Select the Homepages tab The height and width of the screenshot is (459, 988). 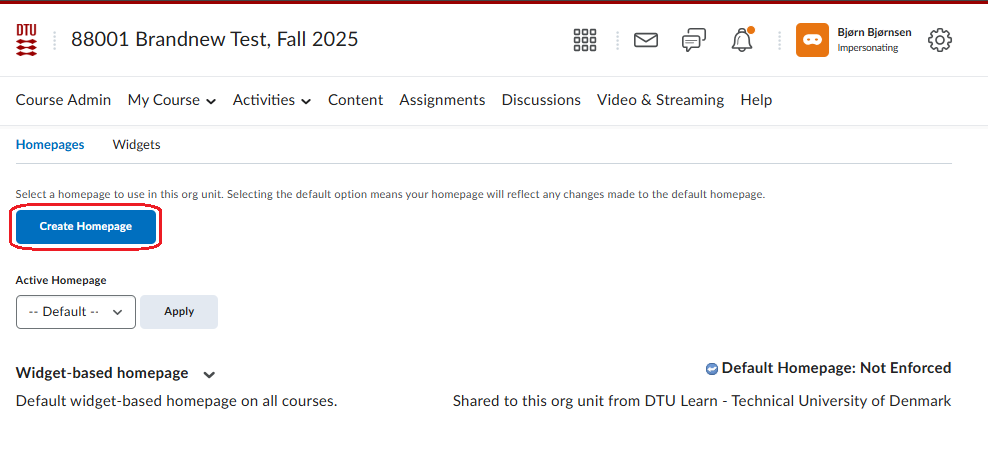(x=50, y=145)
